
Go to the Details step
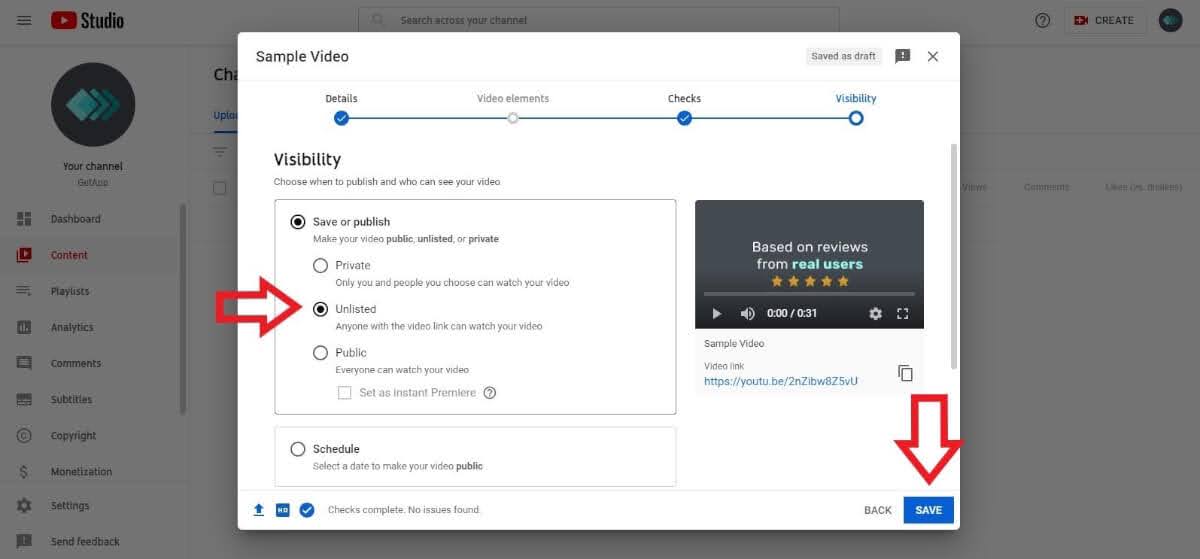pos(341,118)
